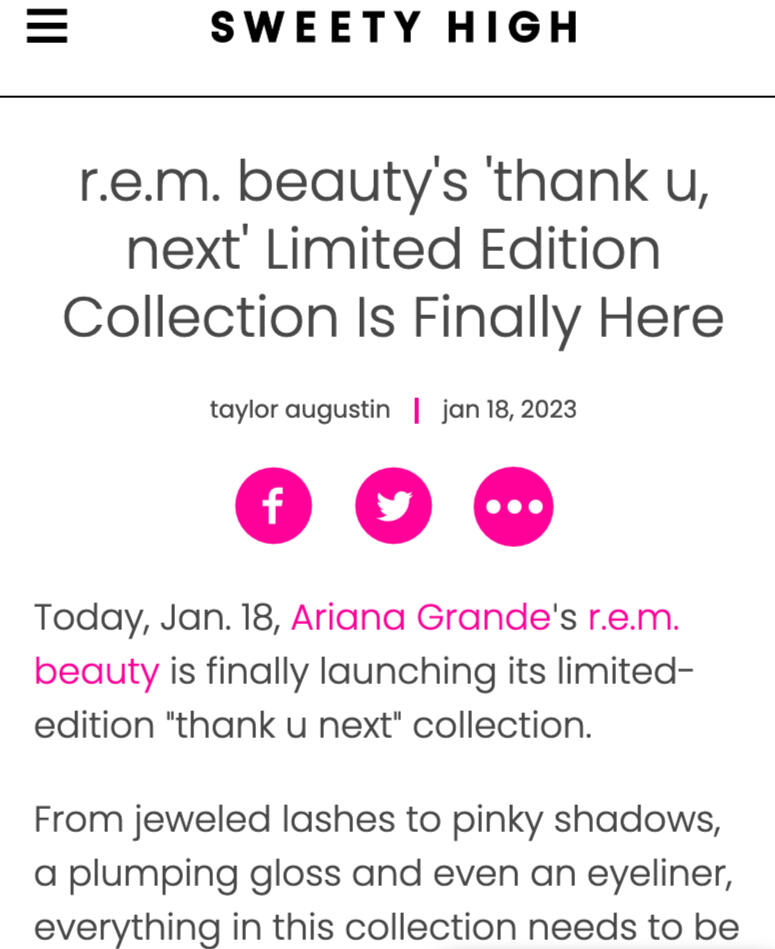The width and height of the screenshot is (775, 949).
Task: Click the pink divider between author and date
Action: tap(416, 410)
